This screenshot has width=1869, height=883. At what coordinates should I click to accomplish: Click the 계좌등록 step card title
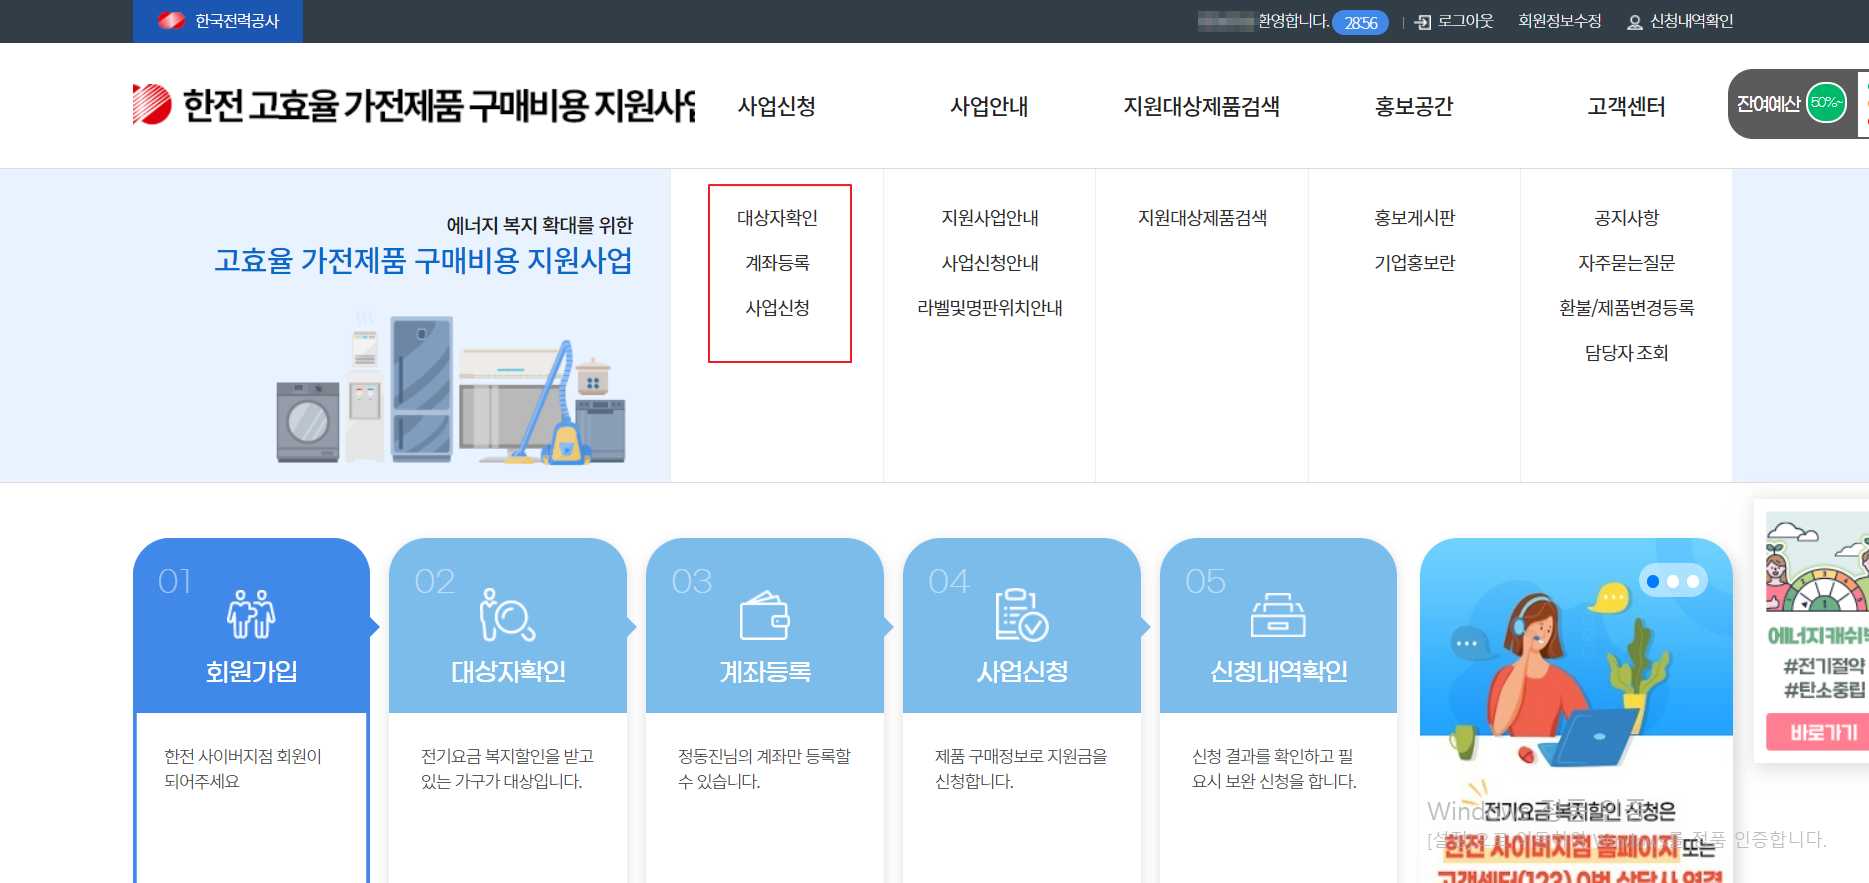(765, 672)
